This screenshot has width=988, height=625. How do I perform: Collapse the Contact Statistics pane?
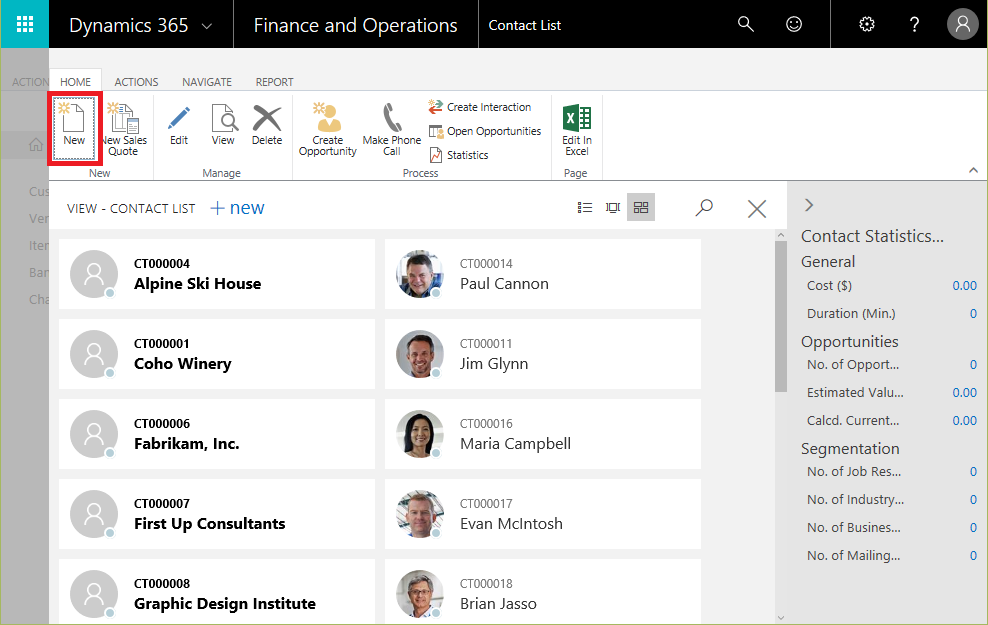coord(809,205)
